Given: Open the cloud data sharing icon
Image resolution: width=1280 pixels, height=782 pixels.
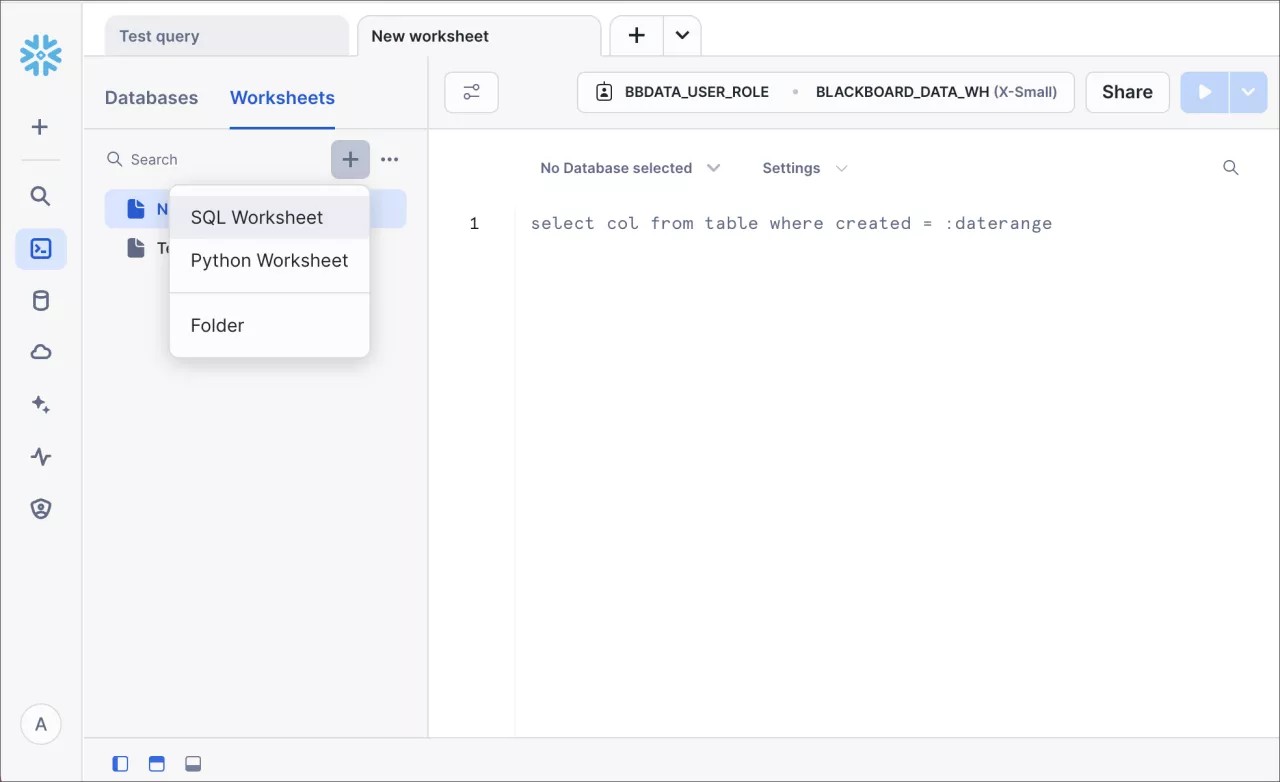Looking at the screenshot, I should [x=40, y=352].
